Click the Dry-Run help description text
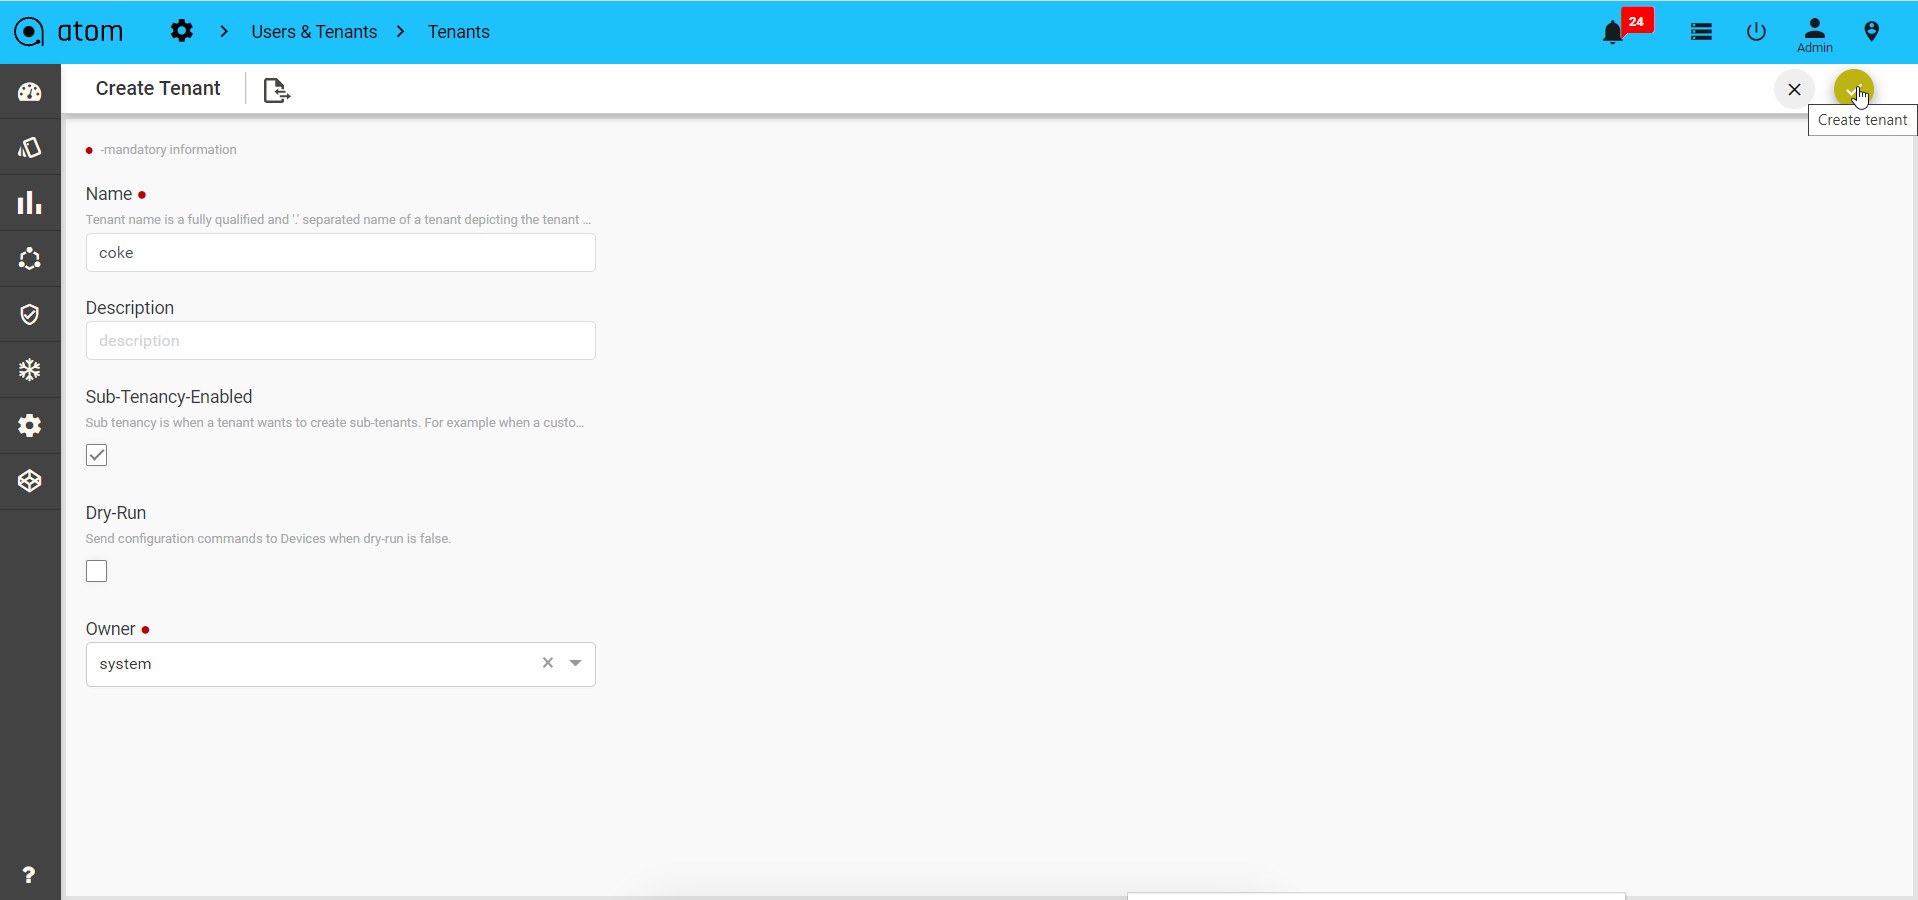 tap(268, 539)
